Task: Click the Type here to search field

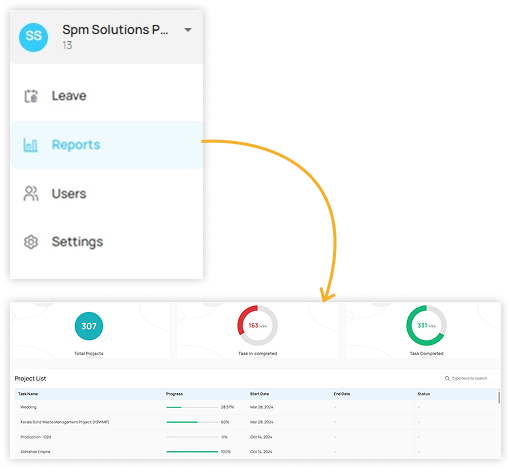Action: [470, 378]
